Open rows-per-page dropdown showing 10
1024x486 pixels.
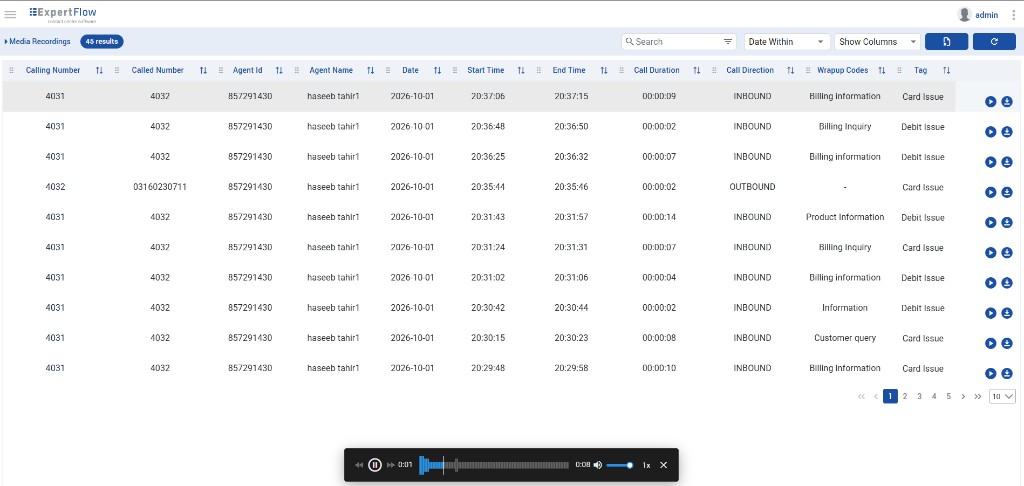tap(1002, 397)
